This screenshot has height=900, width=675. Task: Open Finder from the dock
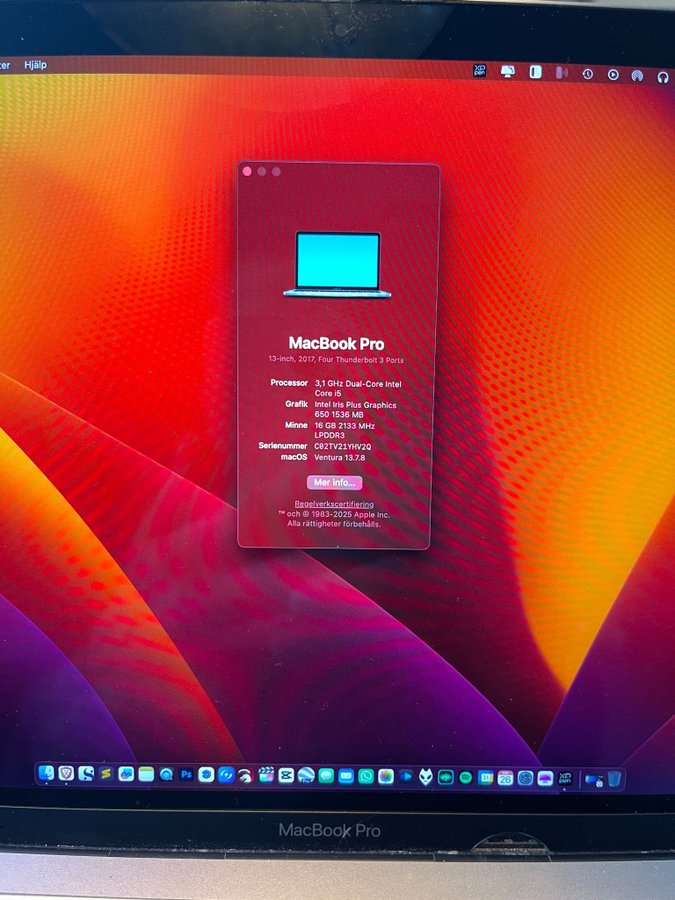click(x=46, y=774)
